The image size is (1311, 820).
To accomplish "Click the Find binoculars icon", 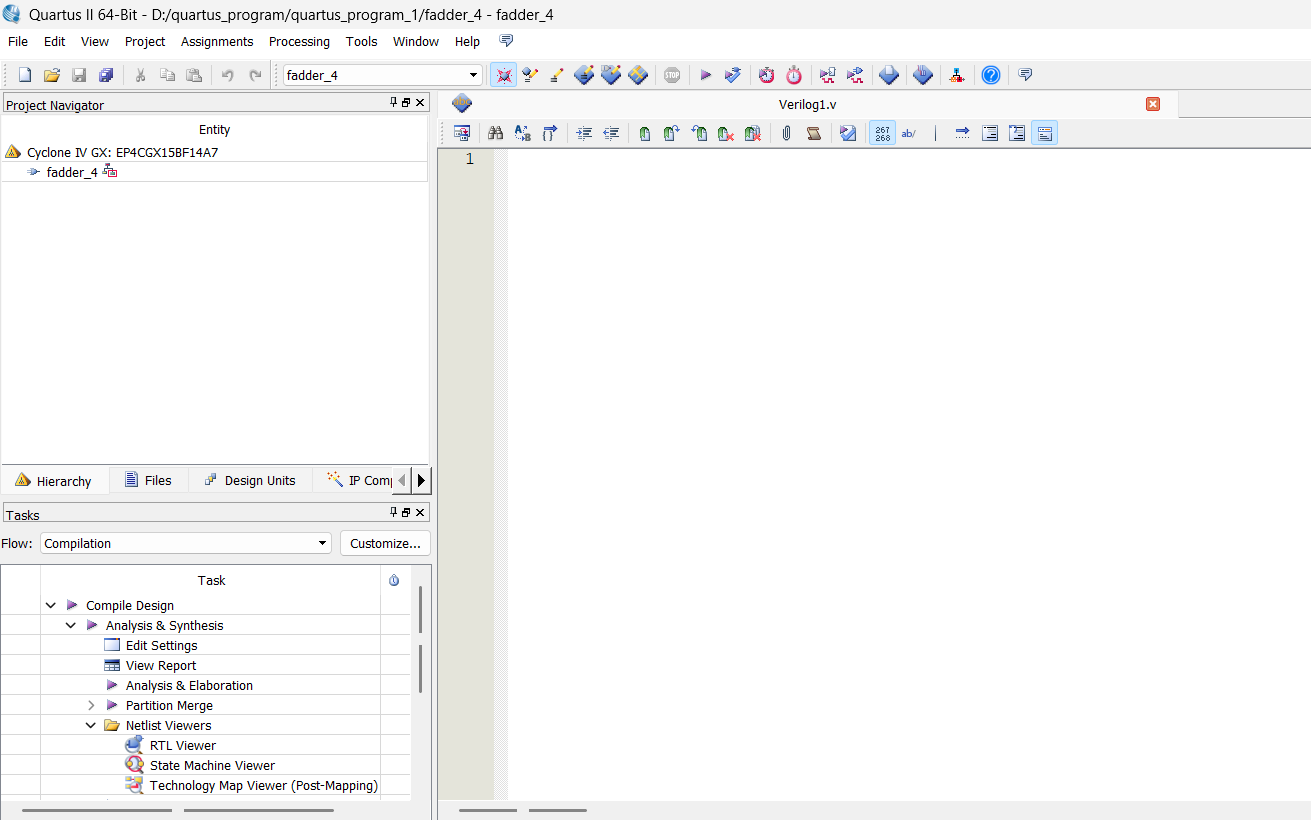I will pos(495,133).
